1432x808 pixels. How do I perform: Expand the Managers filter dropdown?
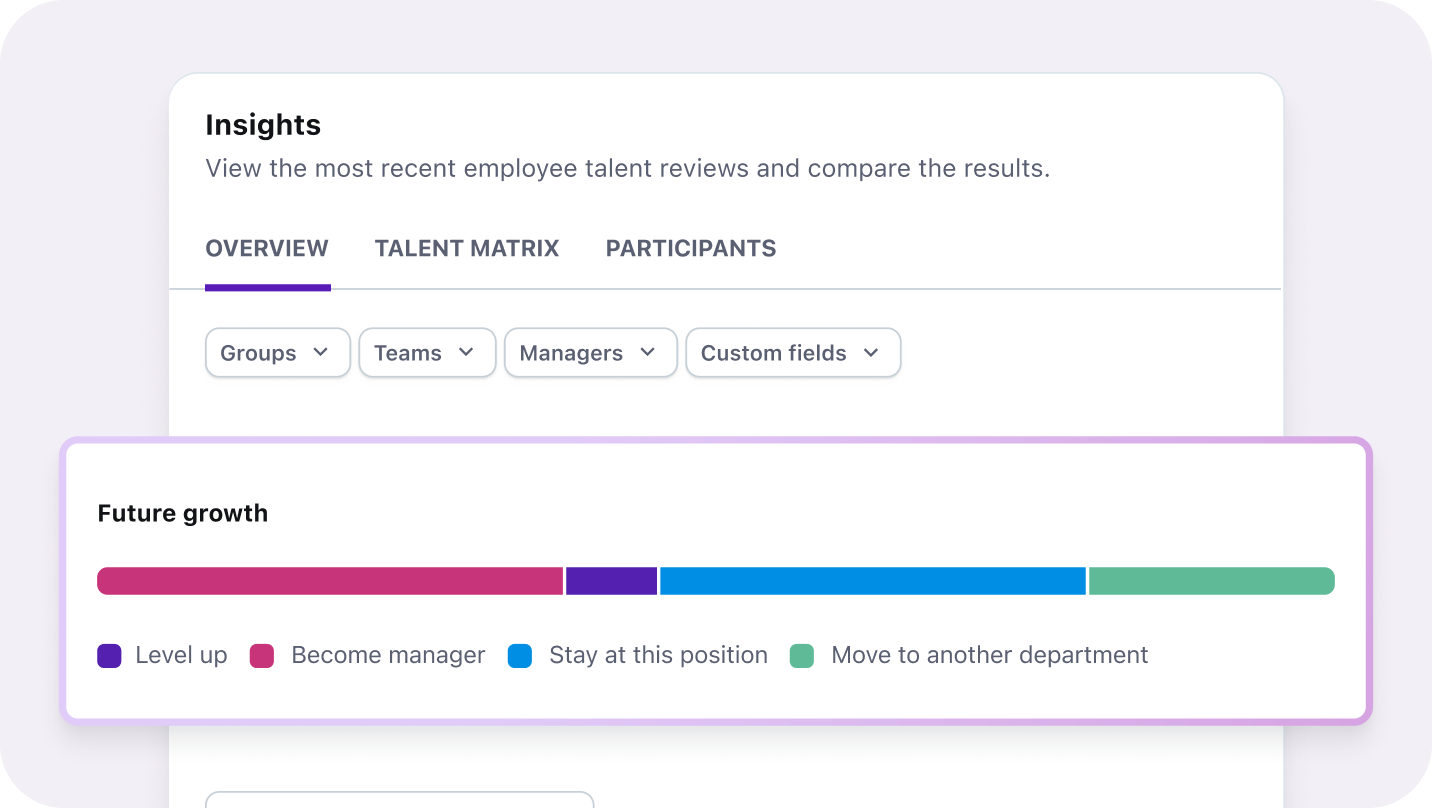click(591, 353)
